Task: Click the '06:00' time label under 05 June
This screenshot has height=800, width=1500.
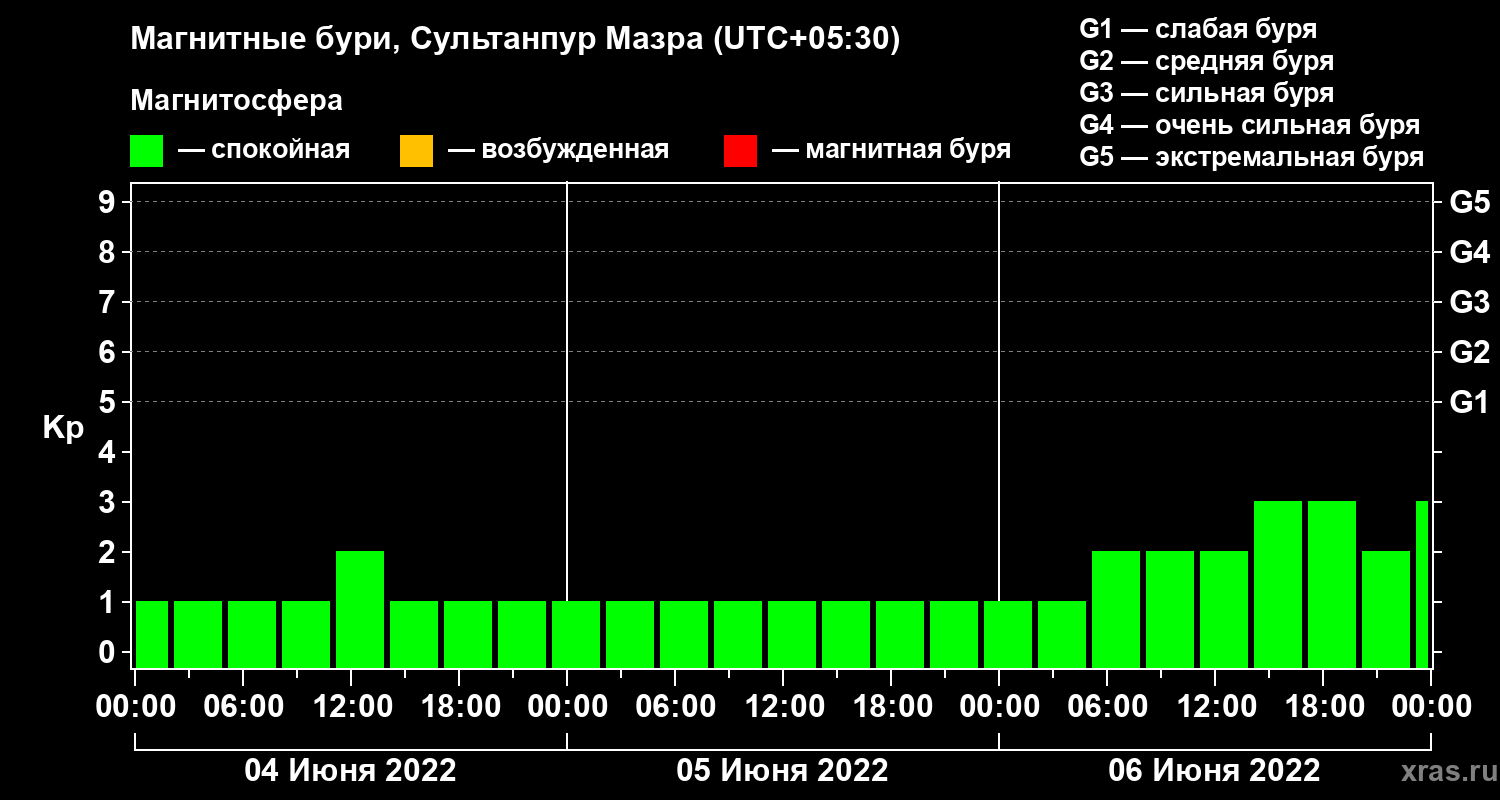Action: click(x=675, y=706)
